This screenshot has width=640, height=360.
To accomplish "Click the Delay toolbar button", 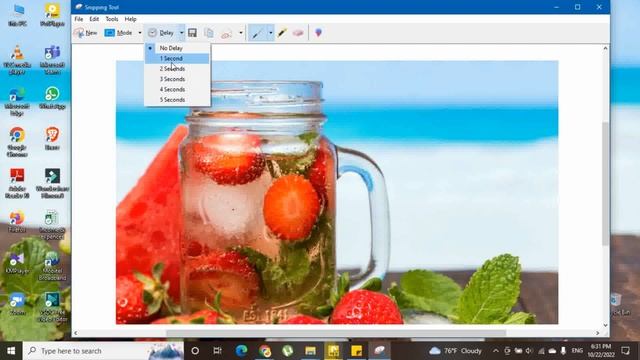I will tap(161, 33).
